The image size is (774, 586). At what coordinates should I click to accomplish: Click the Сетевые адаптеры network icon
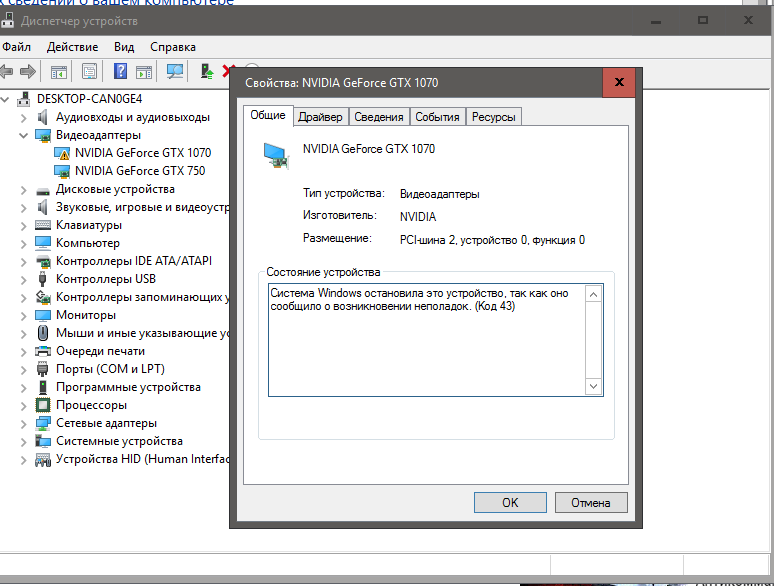(43, 423)
